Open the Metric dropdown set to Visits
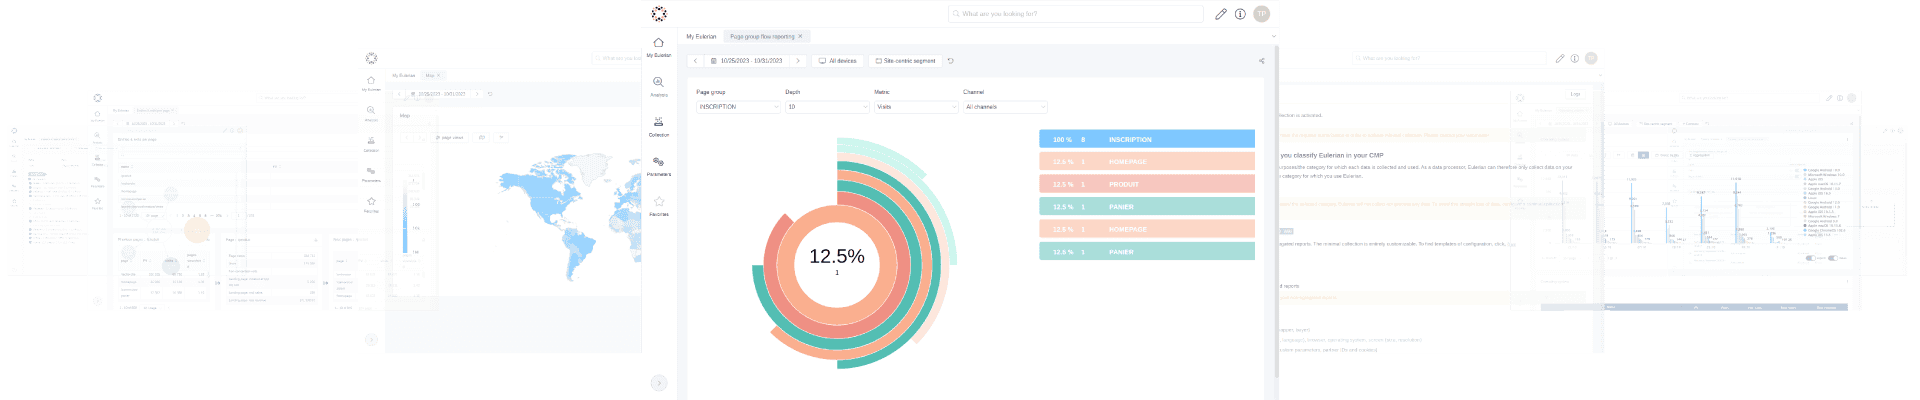Viewport: 1920px width, 400px height. (x=916, y=107)
